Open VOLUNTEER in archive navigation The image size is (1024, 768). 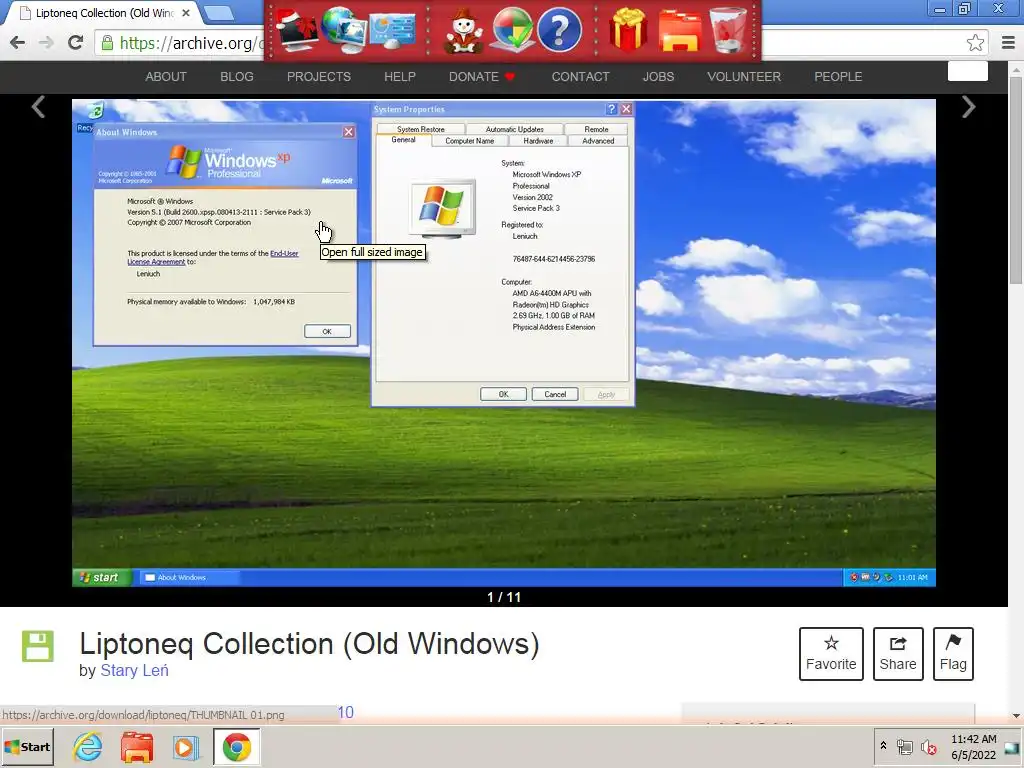pos(744,76)
